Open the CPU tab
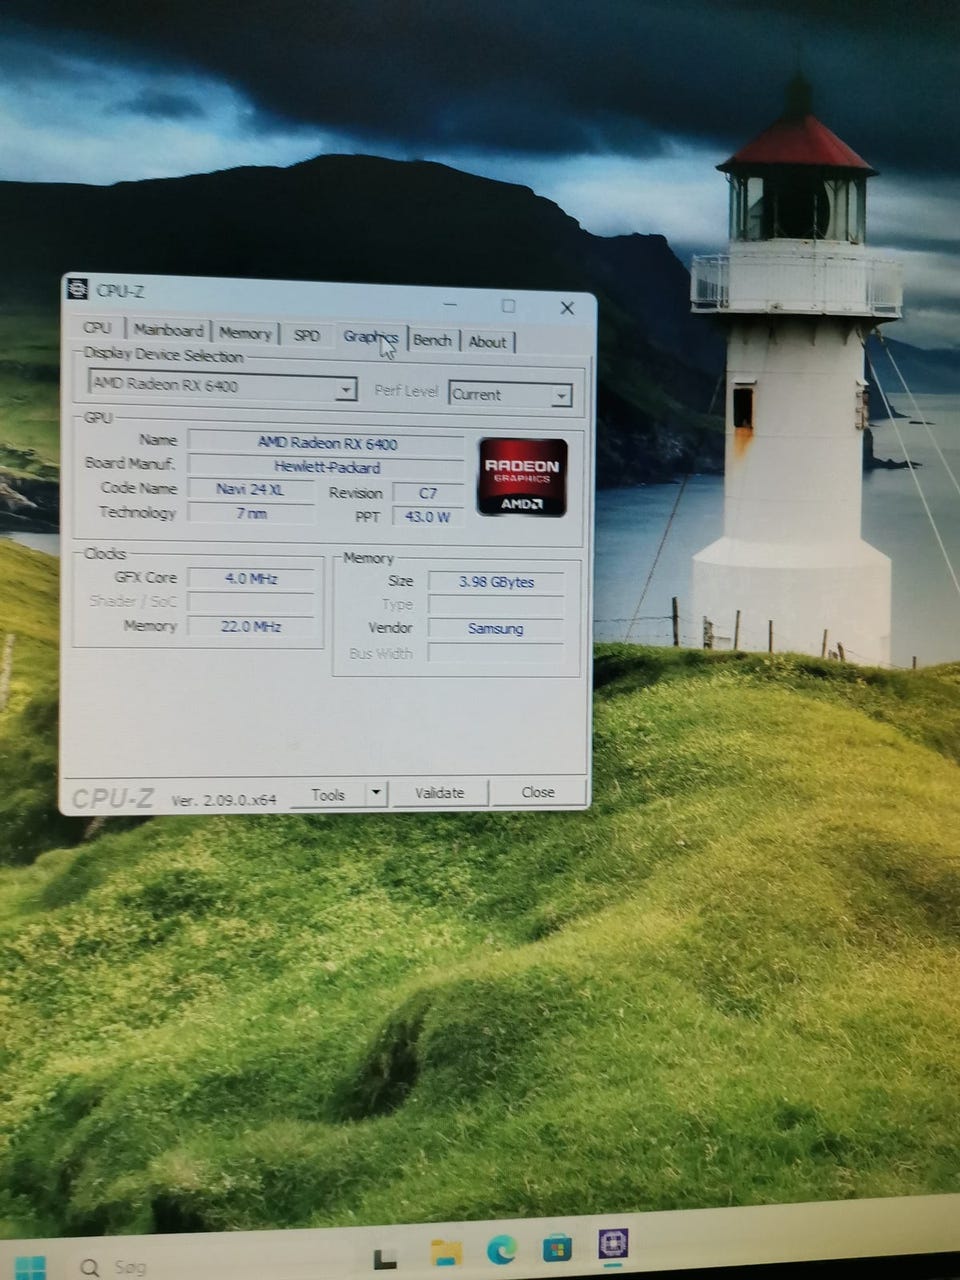The image size is (960, 1280). (x=98, y=328)
